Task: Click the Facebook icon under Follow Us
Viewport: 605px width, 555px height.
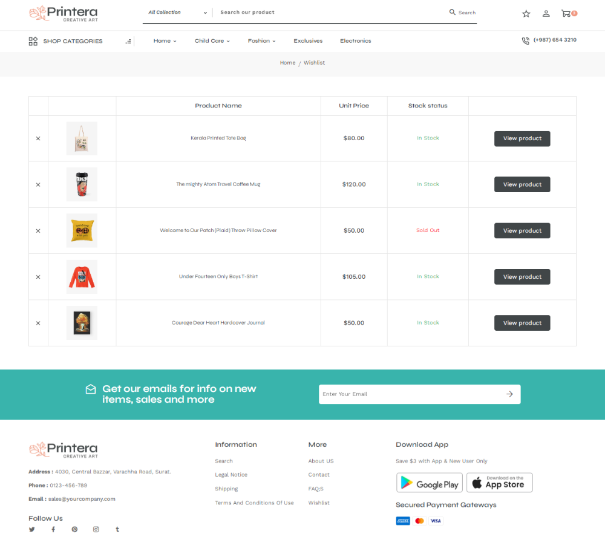Action: tap(53, 529)
